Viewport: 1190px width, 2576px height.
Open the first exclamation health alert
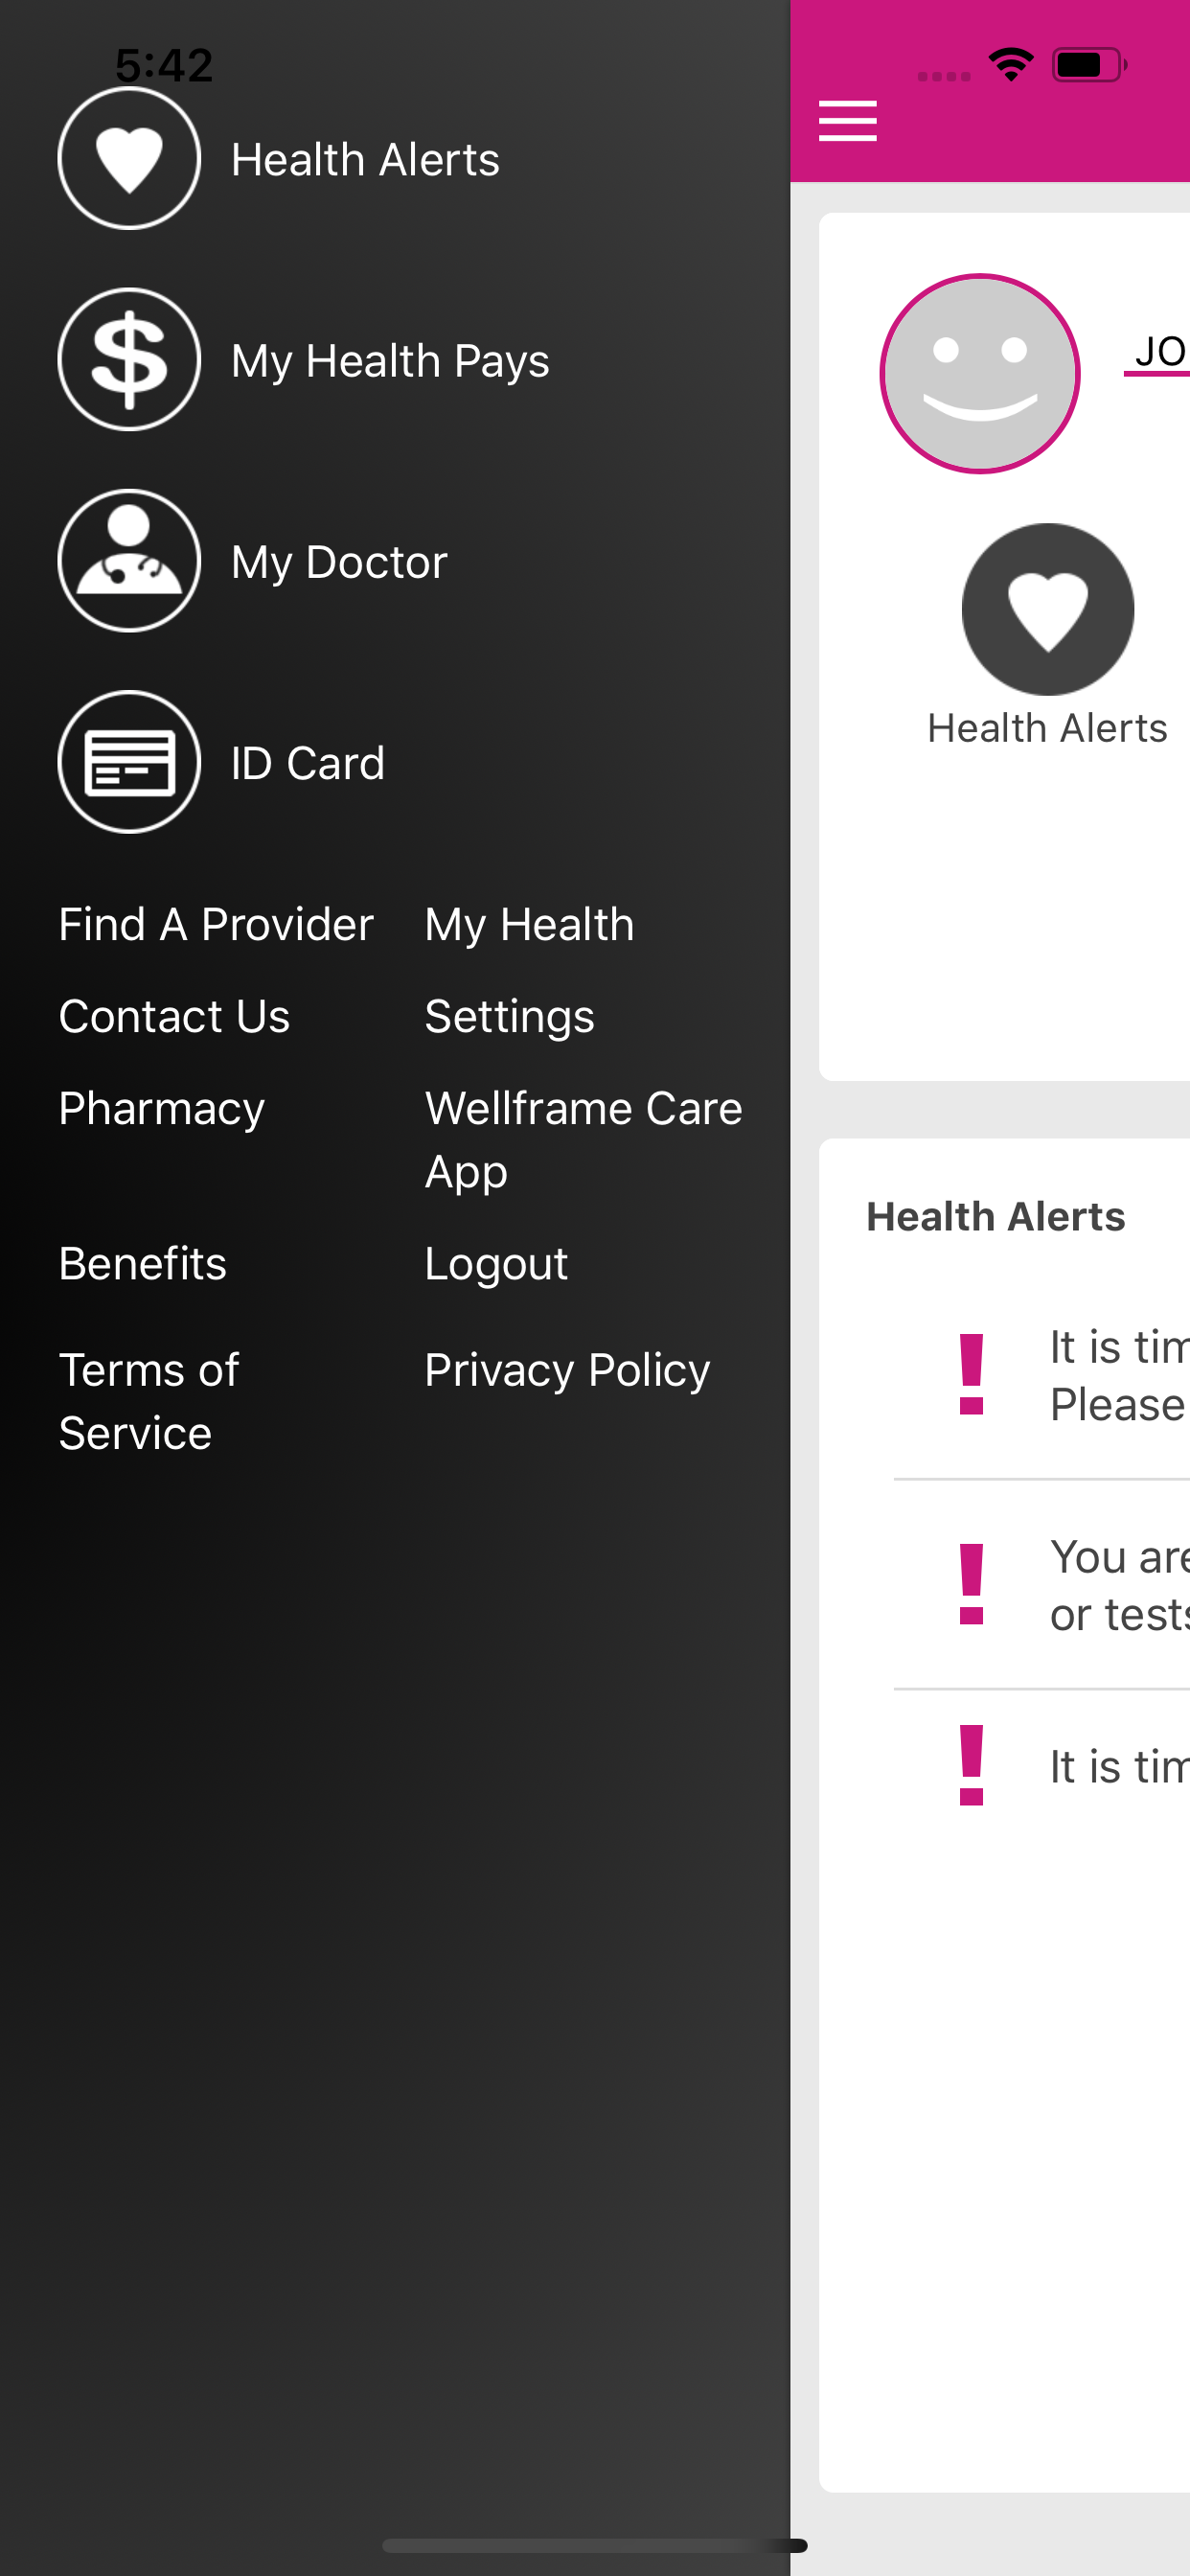(x=971, y=1375)
